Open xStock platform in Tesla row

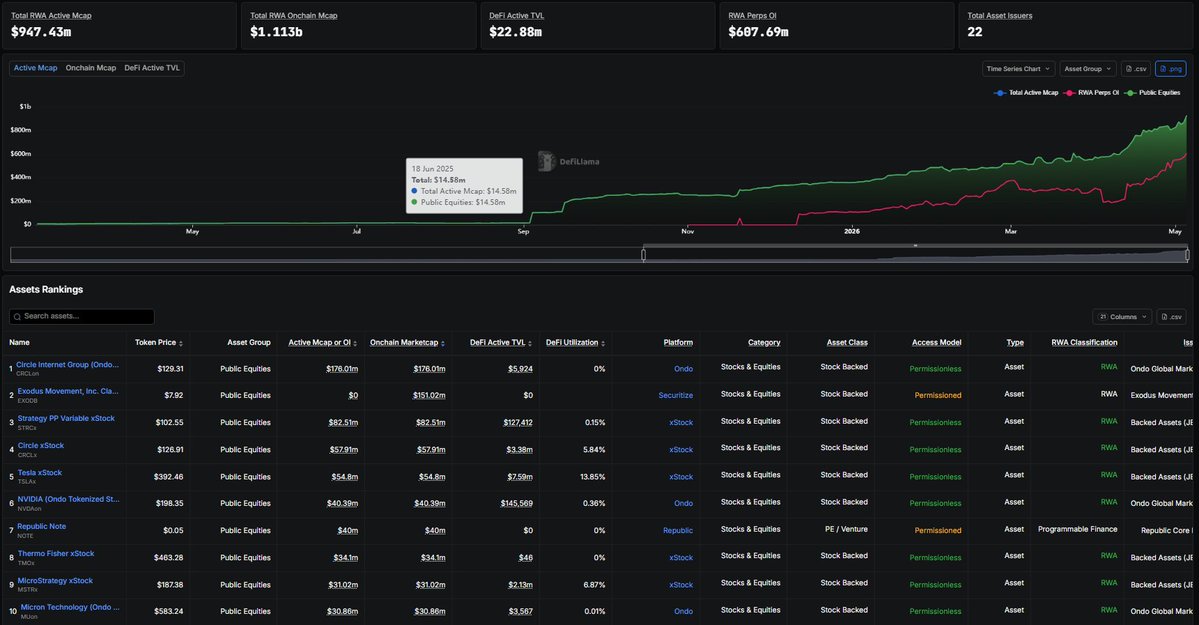point(681,477)
